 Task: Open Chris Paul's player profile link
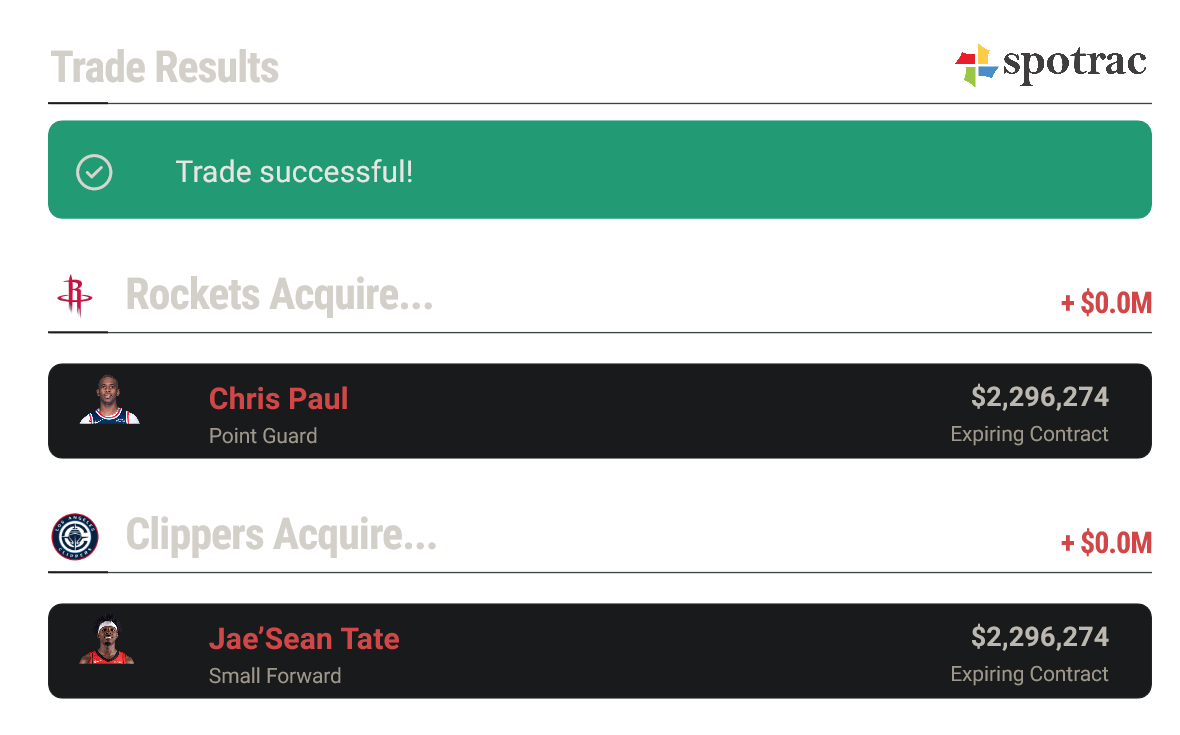[x=278, y=398]
